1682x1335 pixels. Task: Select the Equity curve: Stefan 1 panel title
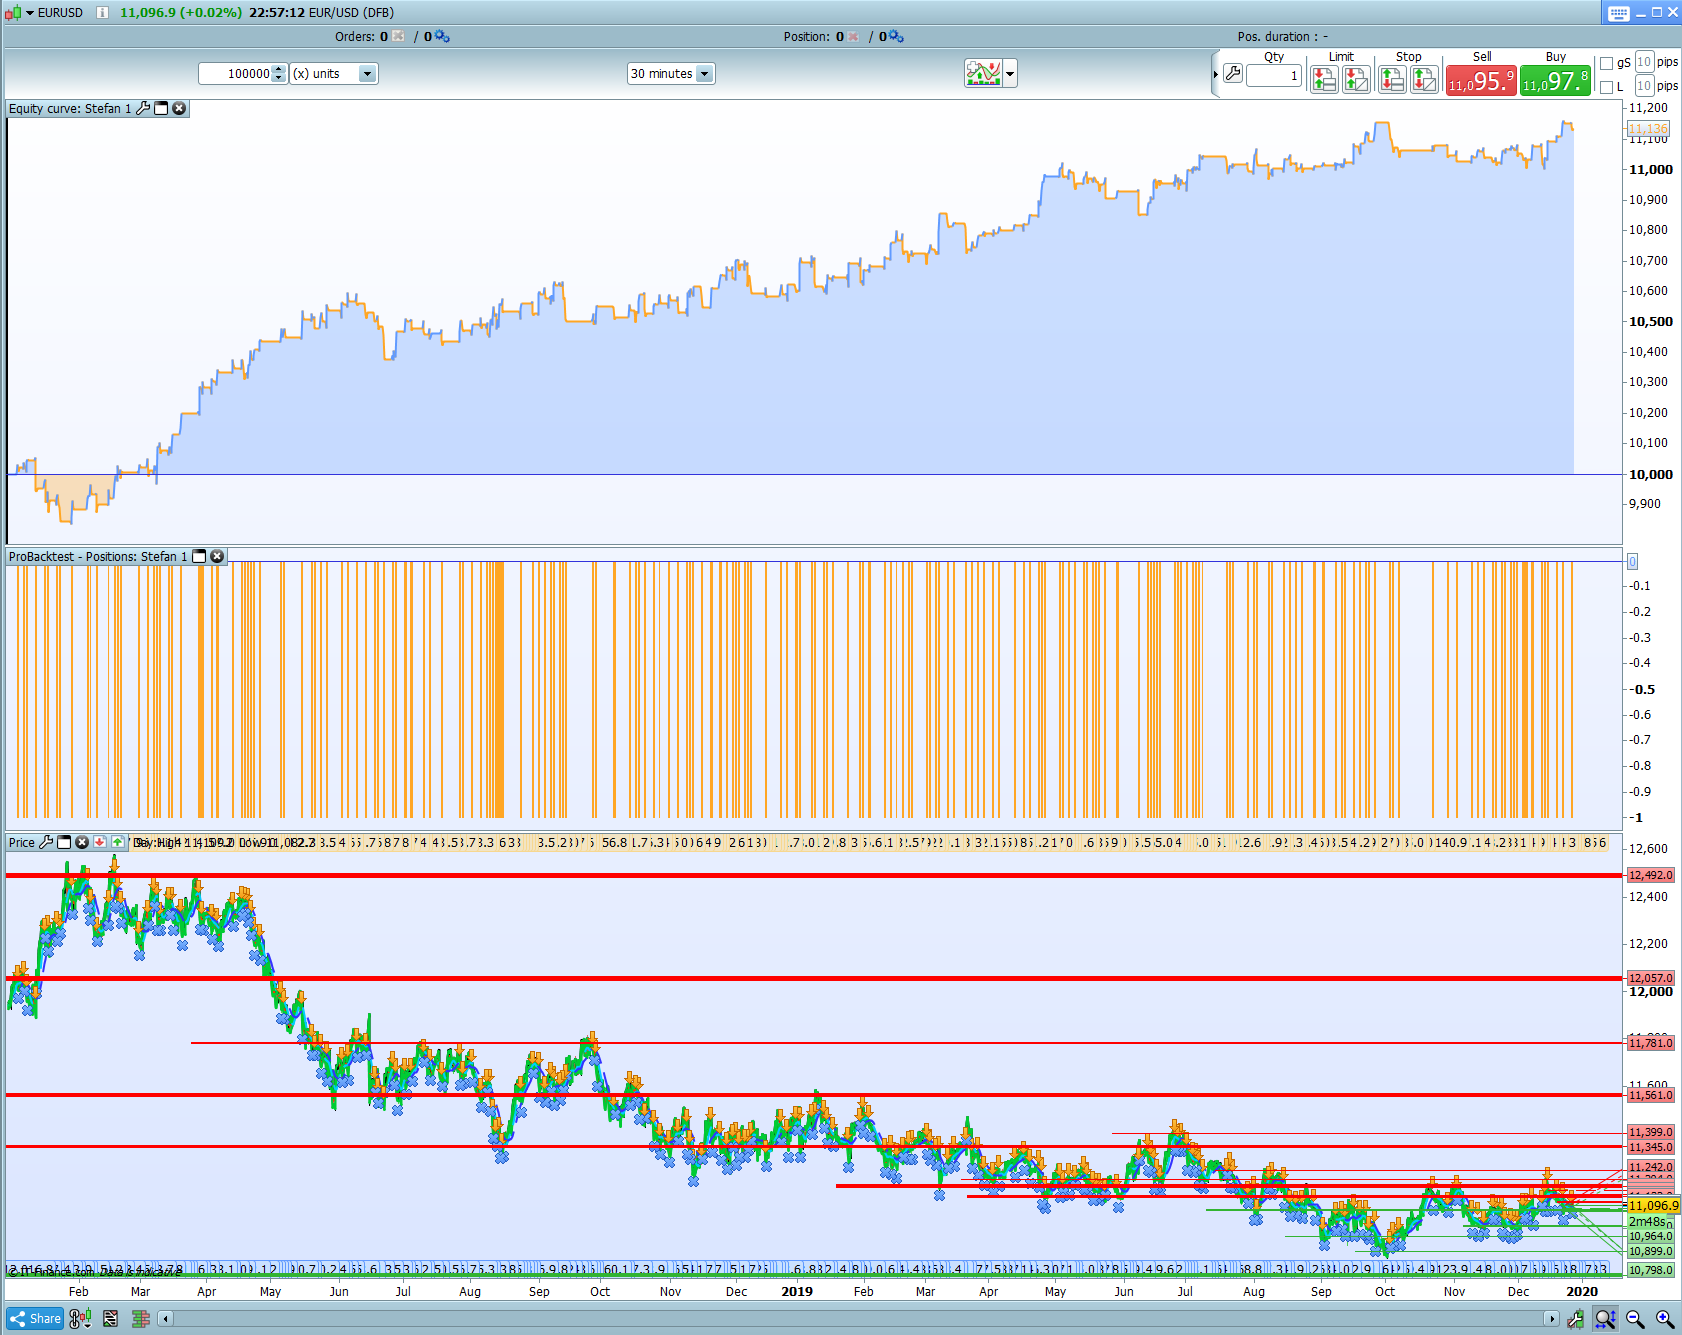[70, 109]
